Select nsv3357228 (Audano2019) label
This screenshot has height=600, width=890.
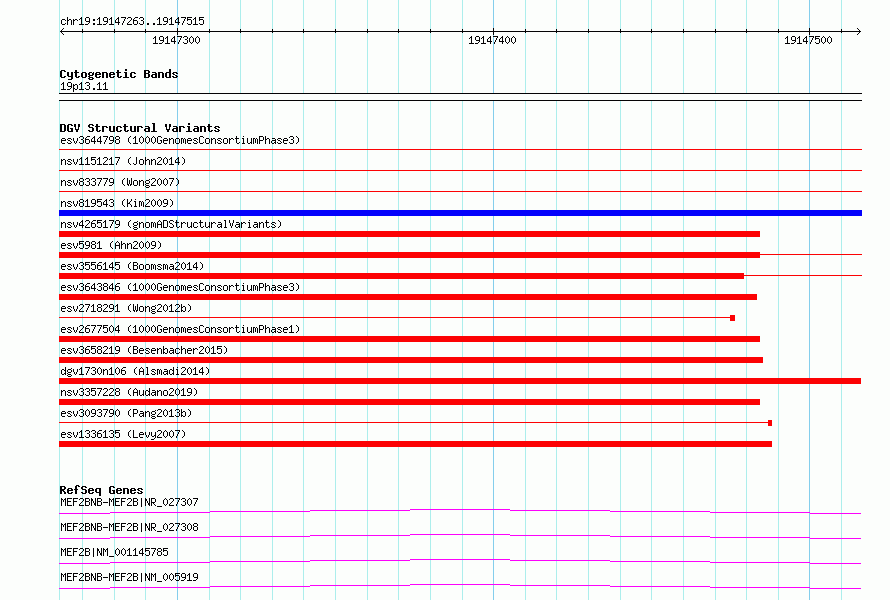click(129, 392)
